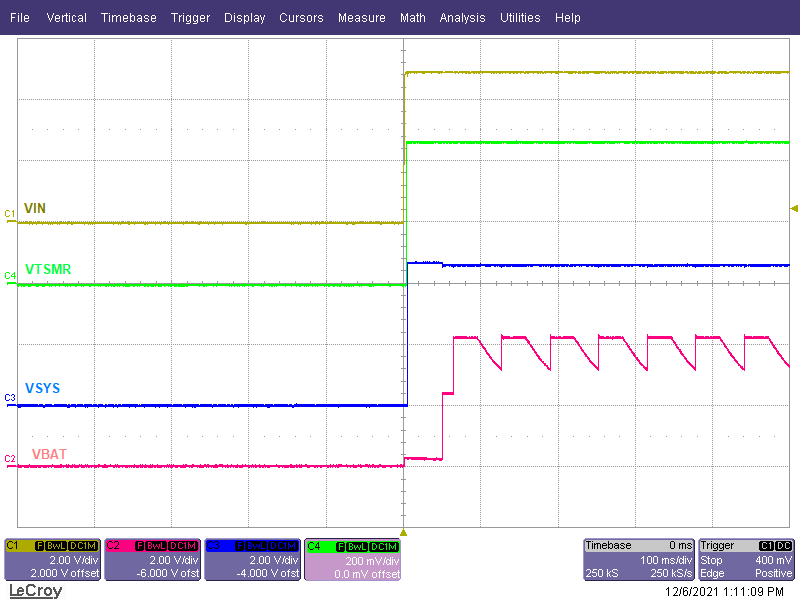Screen dimensions: 800x600
Task: Open the Measure menu
Action: (362, 17)
